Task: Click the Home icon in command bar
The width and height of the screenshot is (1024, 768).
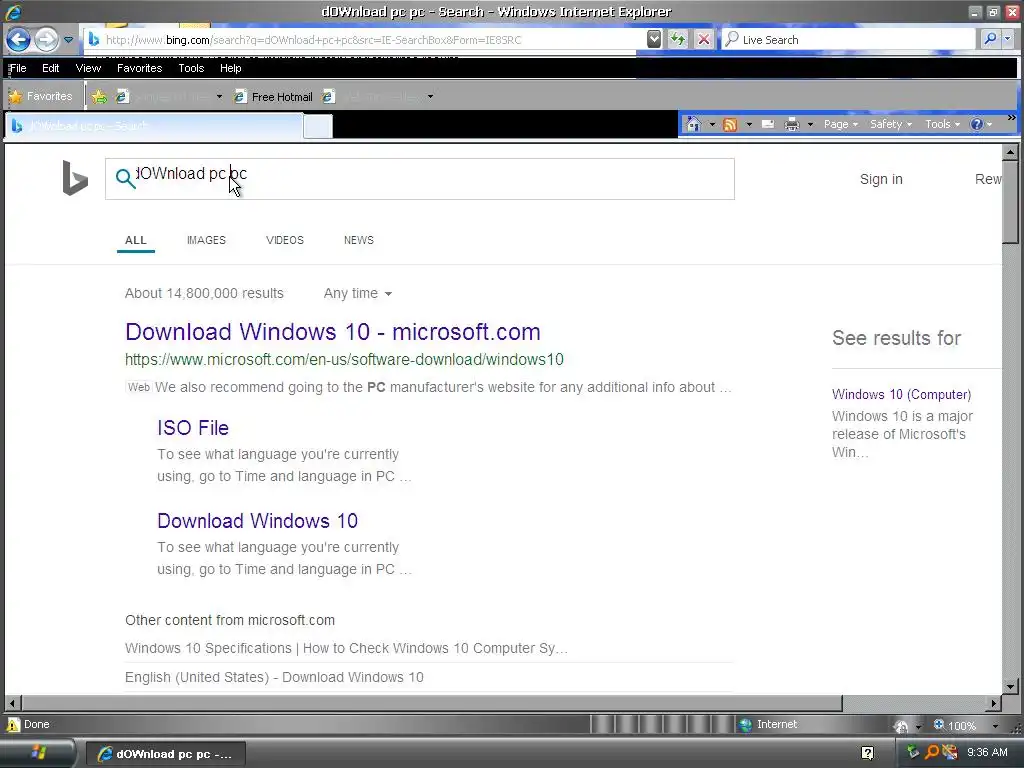Action: click(x=694, y=124)
